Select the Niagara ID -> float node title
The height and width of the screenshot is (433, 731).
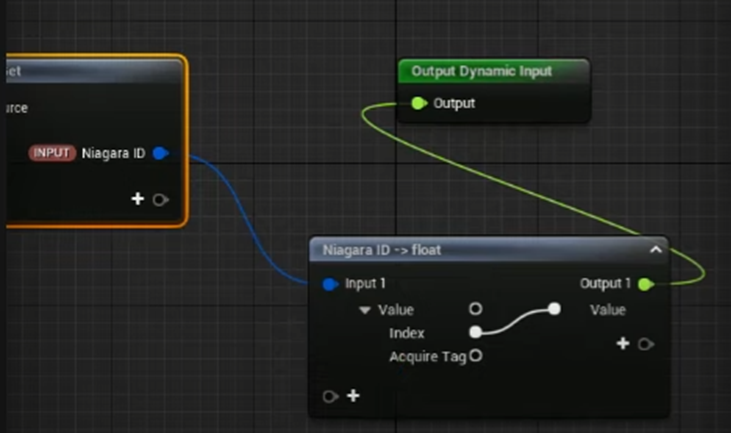(x=381, y=250)
